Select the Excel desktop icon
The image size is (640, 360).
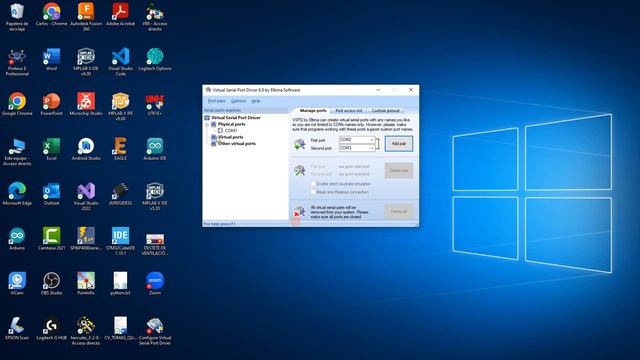[51, 149]
